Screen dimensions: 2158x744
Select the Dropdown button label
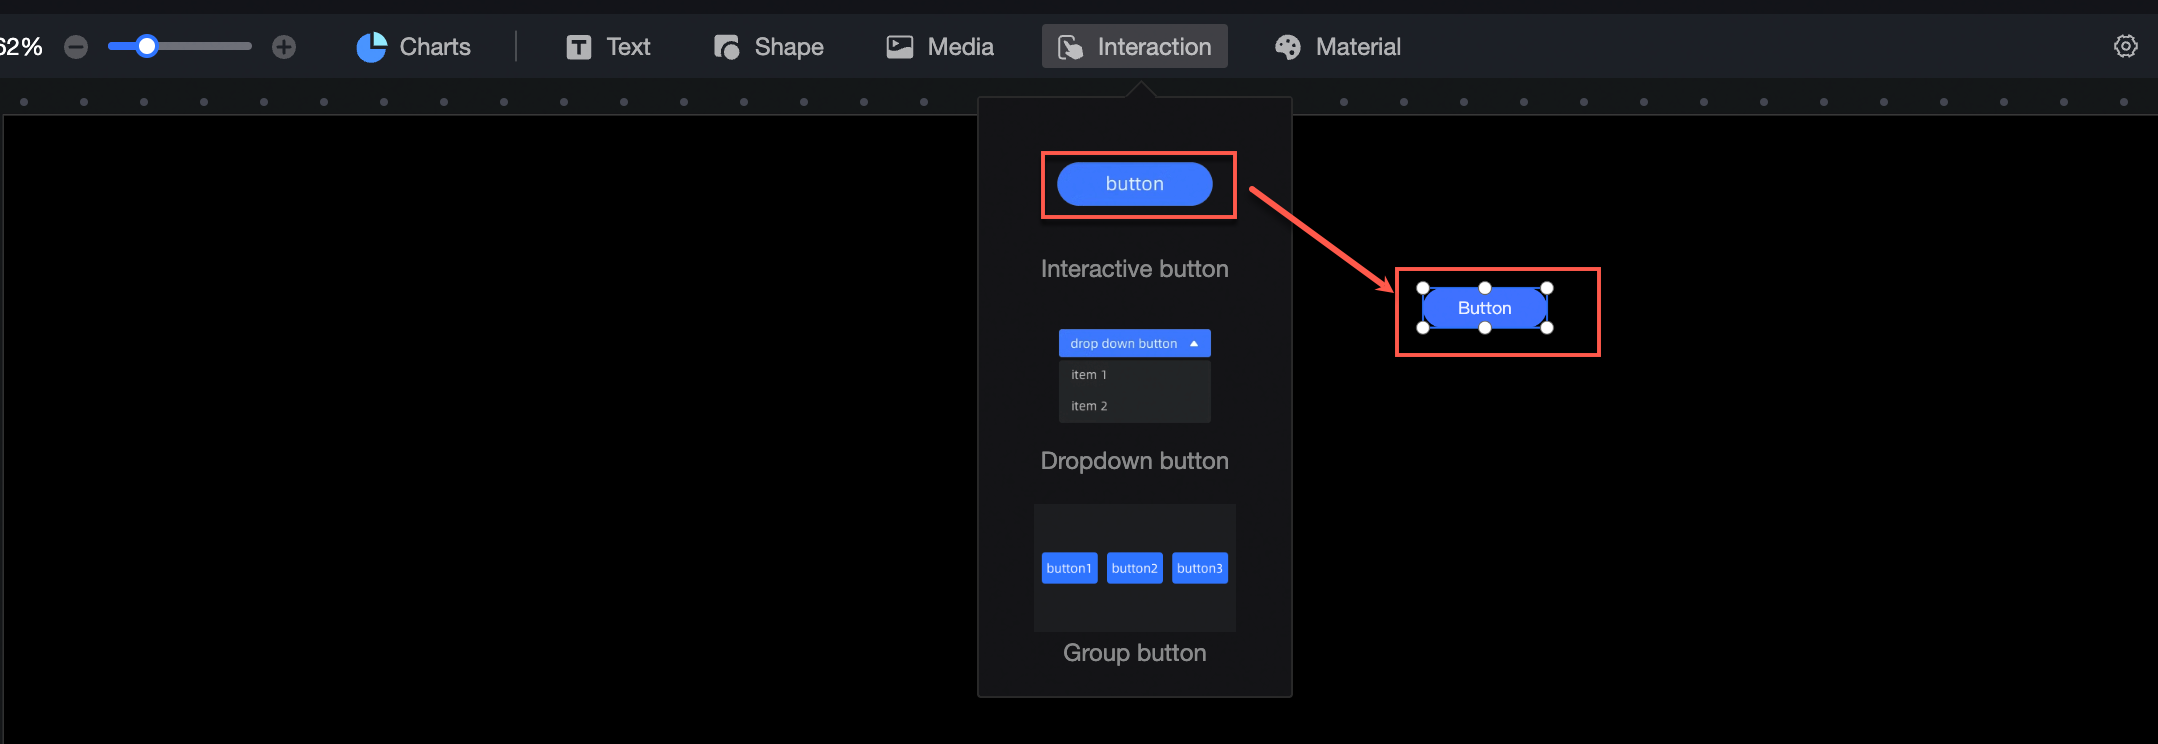1135,461
